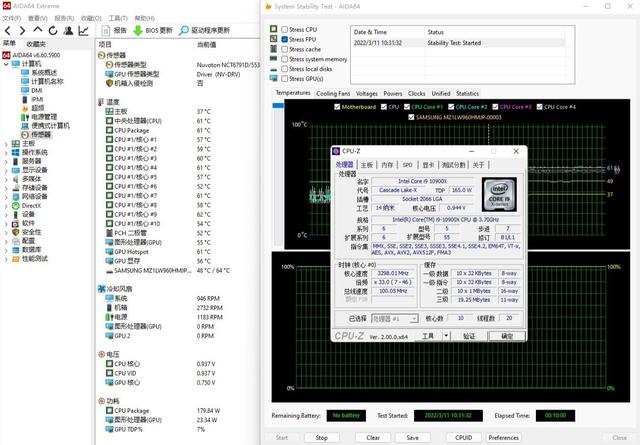640x445 pixels.
Task: Open the 工具 dropdown arrow in CPU-Z
Action: click(x=446, y=336)
